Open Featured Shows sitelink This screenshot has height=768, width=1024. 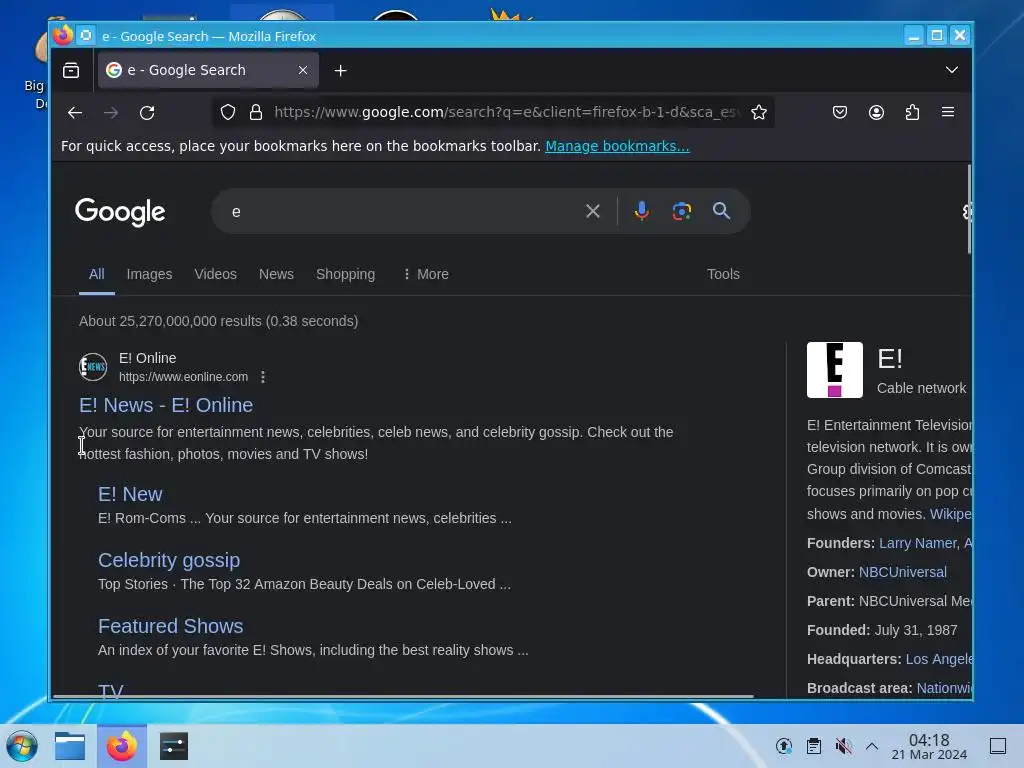coord(170,626)
